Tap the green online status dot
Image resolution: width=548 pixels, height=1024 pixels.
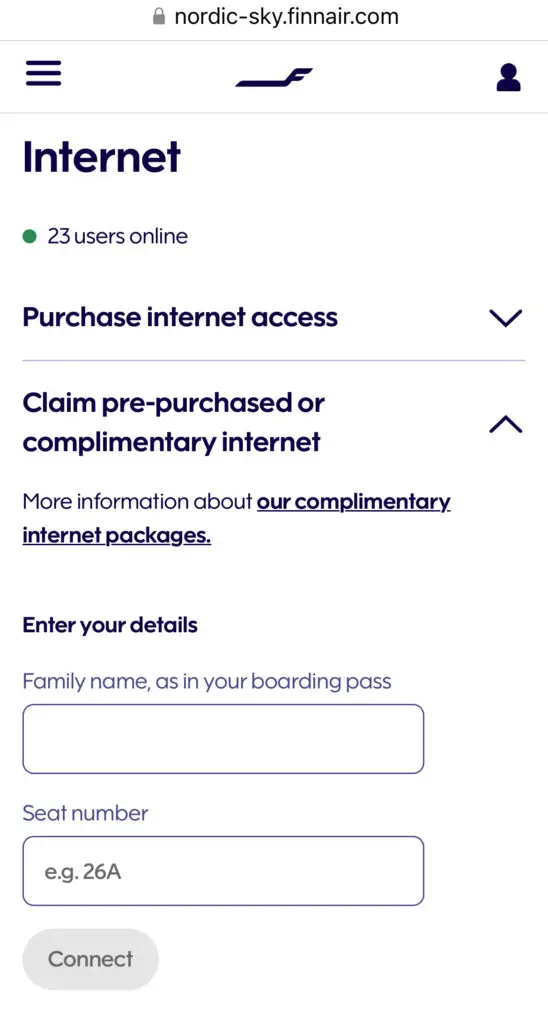pos(29,236)
